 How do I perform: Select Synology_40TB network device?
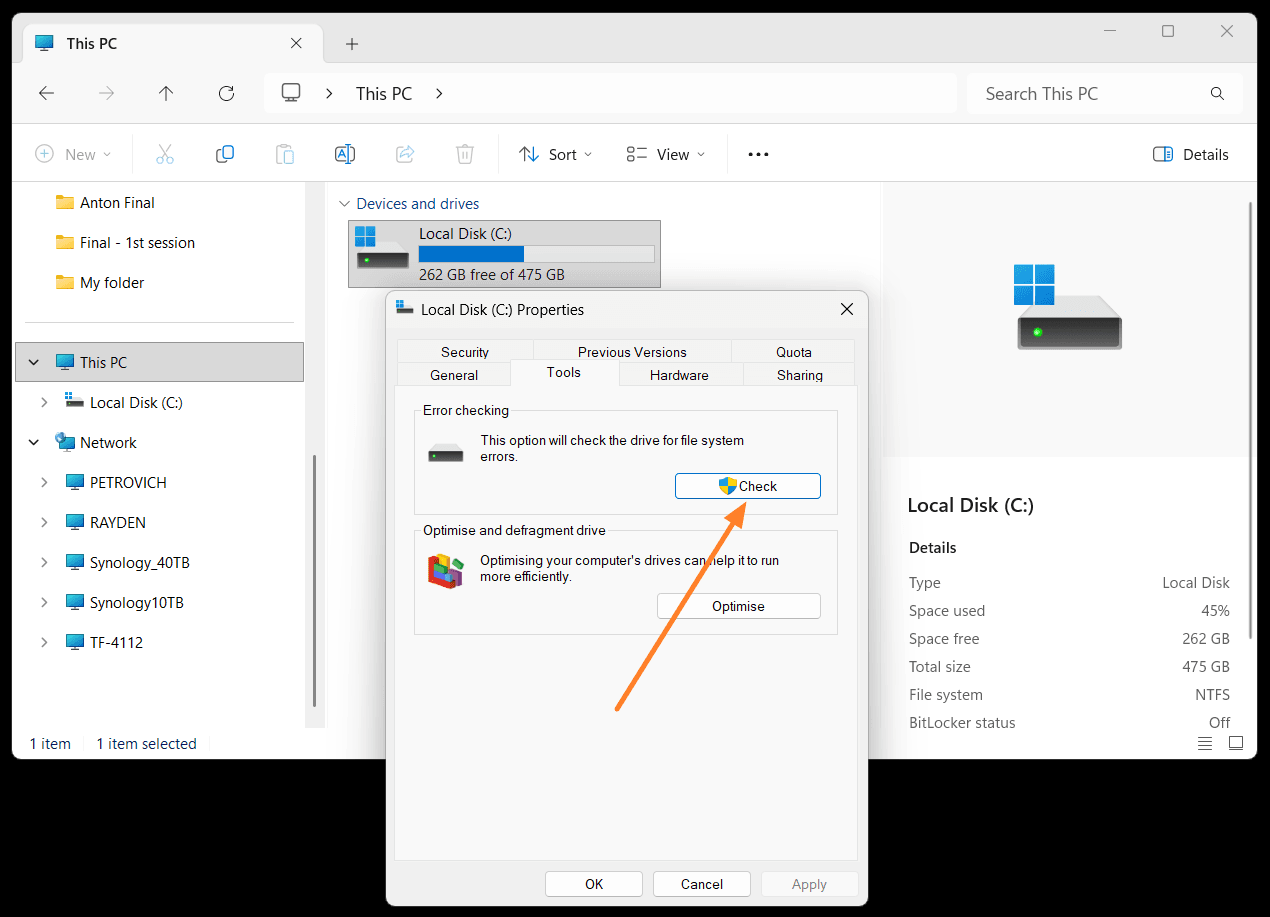pos(139,562)
